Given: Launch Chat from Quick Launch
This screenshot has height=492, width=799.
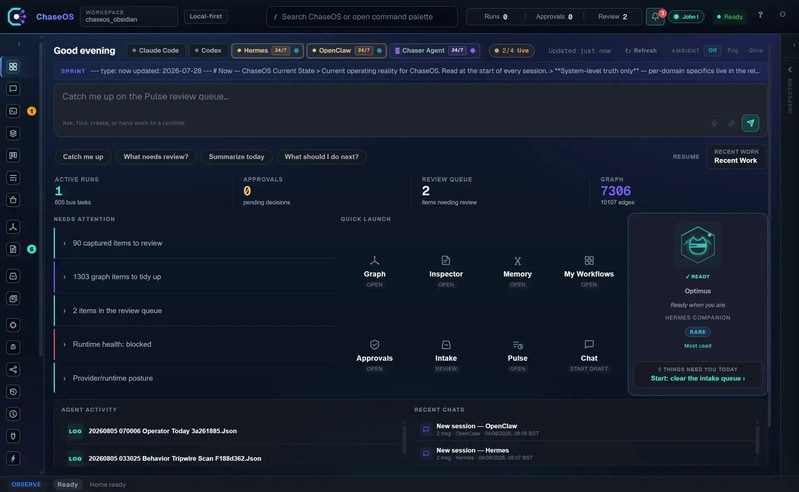Looking at the screenshot, I should 589,356.
